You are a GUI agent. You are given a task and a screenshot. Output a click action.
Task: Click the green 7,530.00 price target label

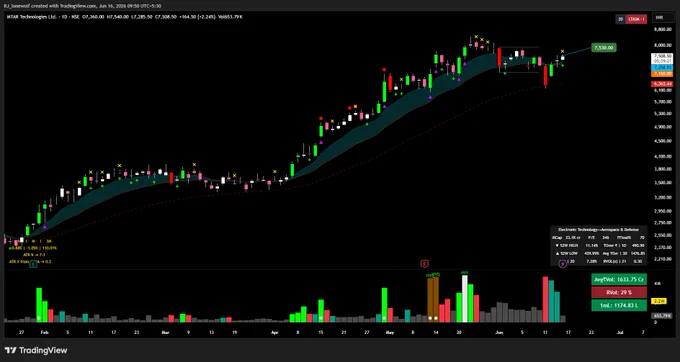click(604, 48)
